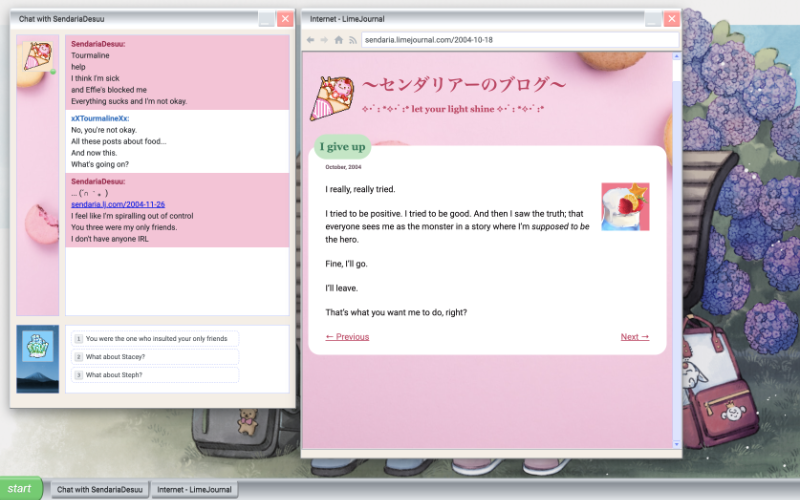Open the strawberry cake post thumbnail

tap(625, 207)
